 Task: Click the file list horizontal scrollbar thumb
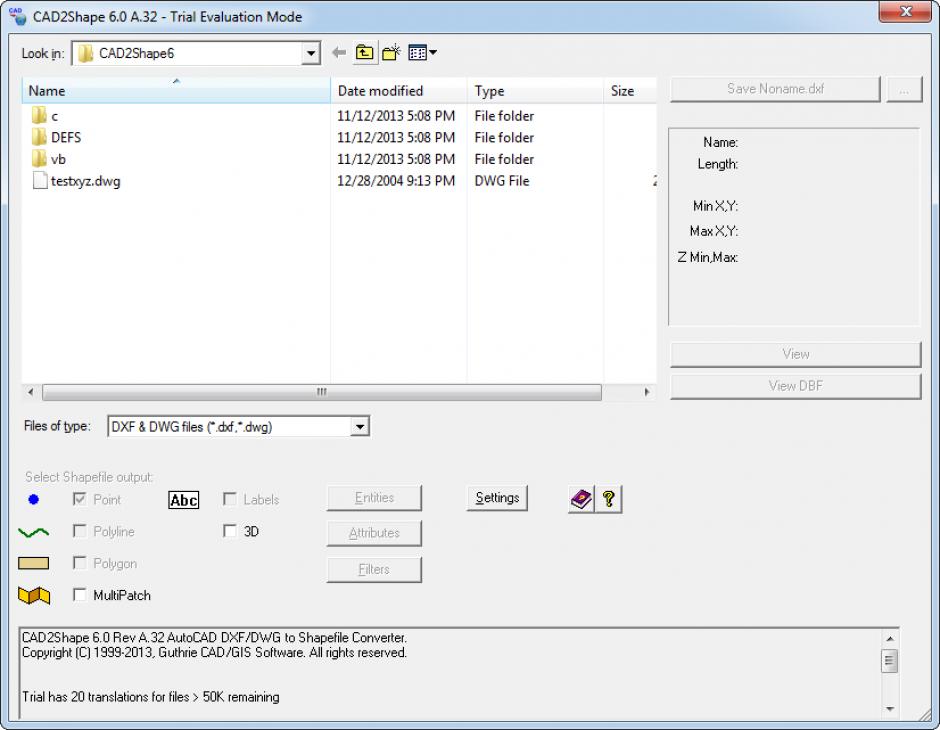tap(322, 392)
